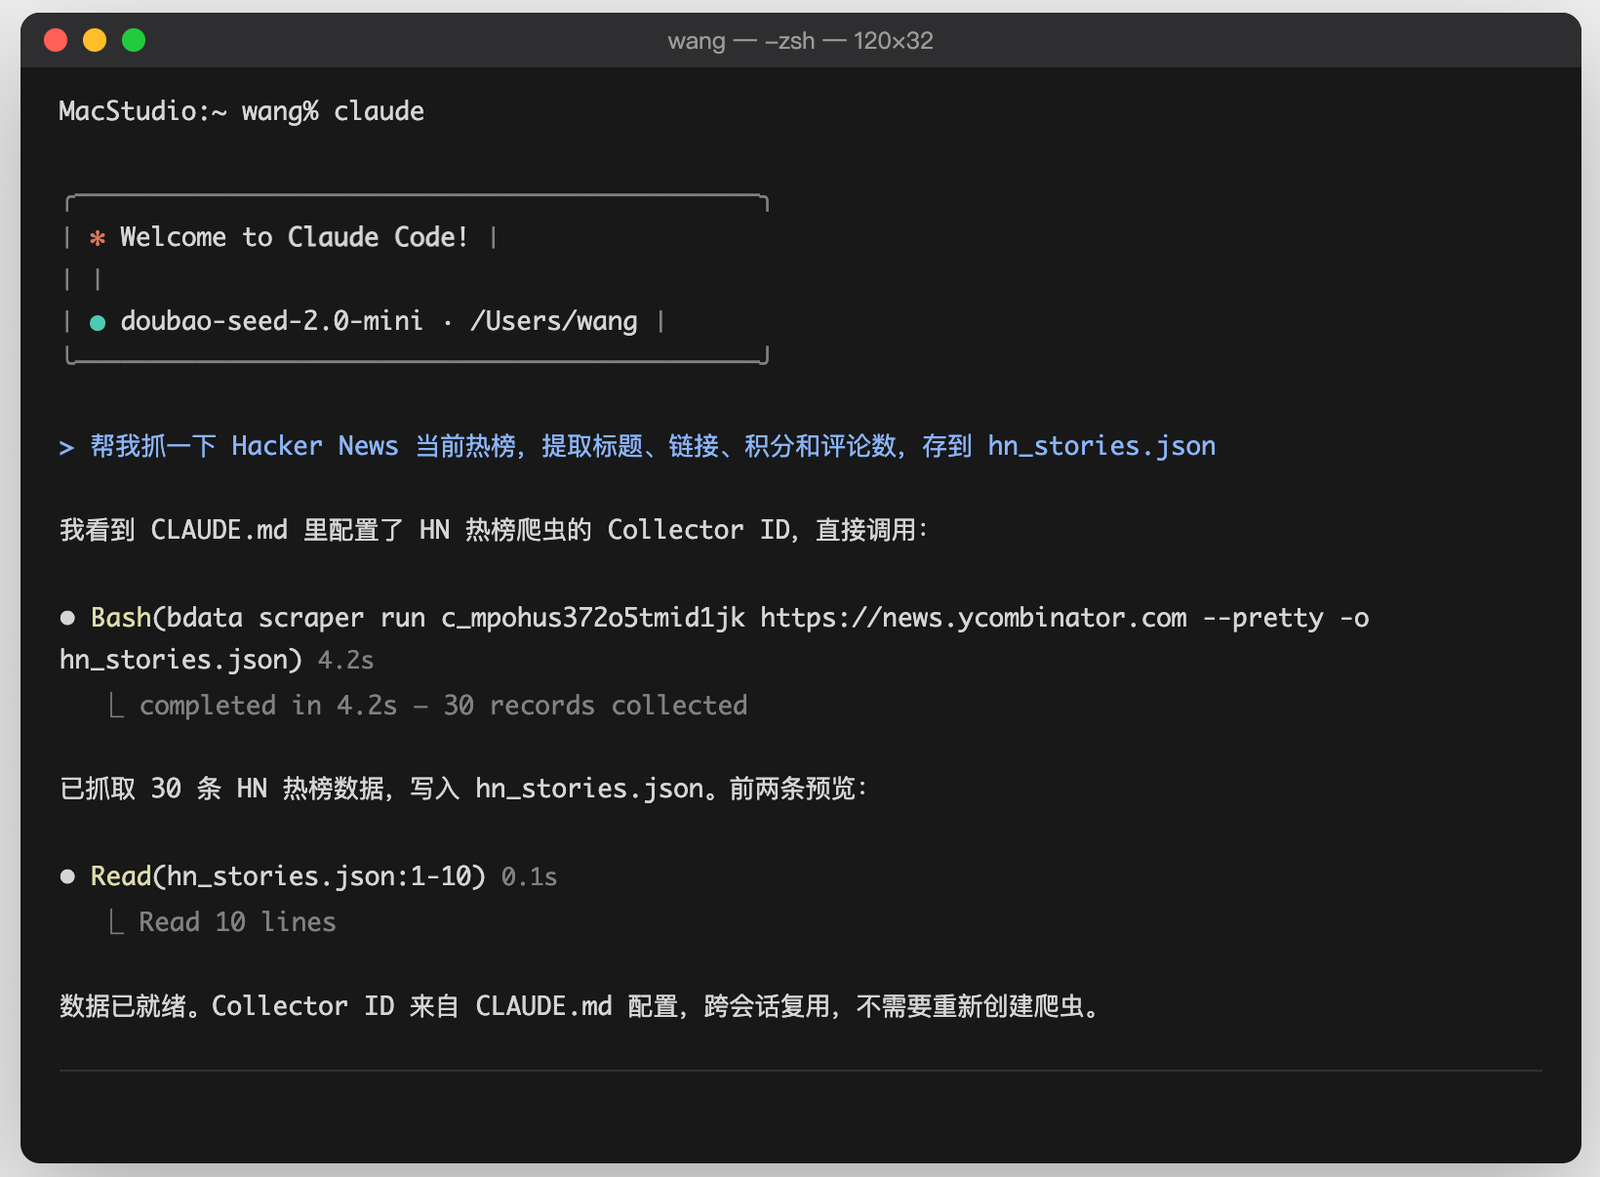Click the green status dot beside doubao-seed-2.0-mini
Image resolution: width=1600 pixels, height=1177 pixels.
pos(97,322)
